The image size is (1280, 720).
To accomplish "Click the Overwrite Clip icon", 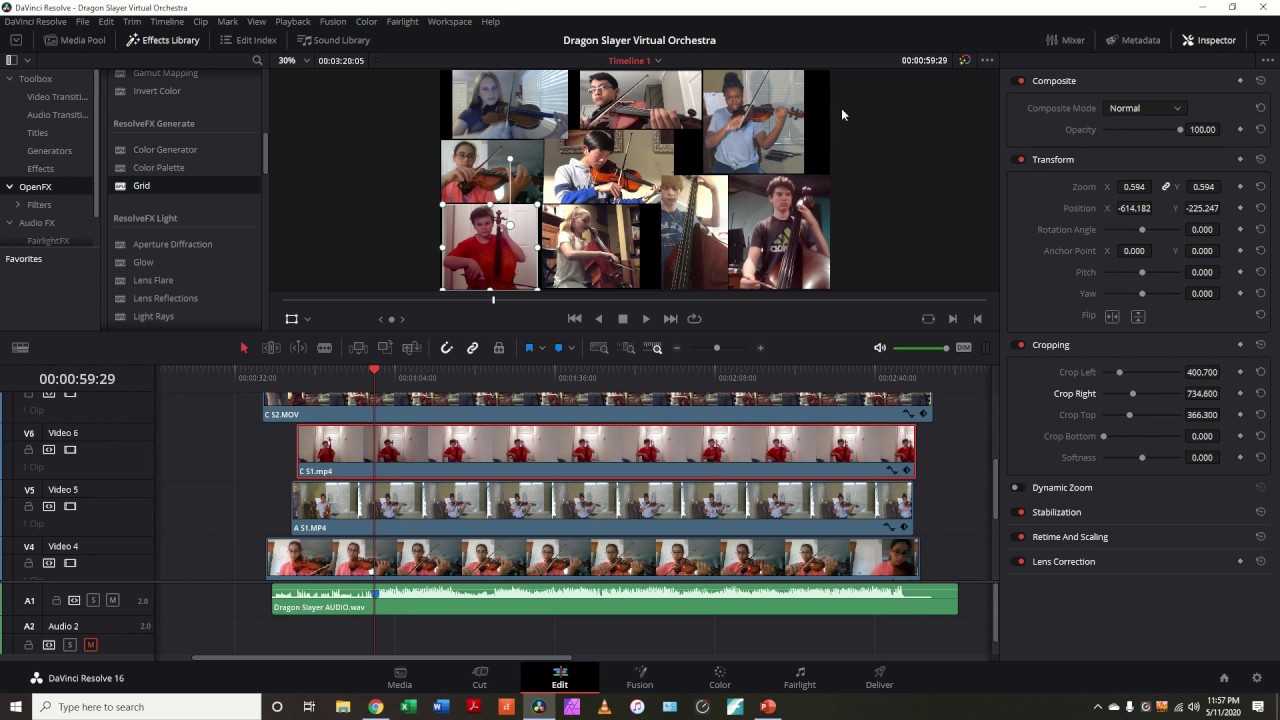I will tap(385, 348).
